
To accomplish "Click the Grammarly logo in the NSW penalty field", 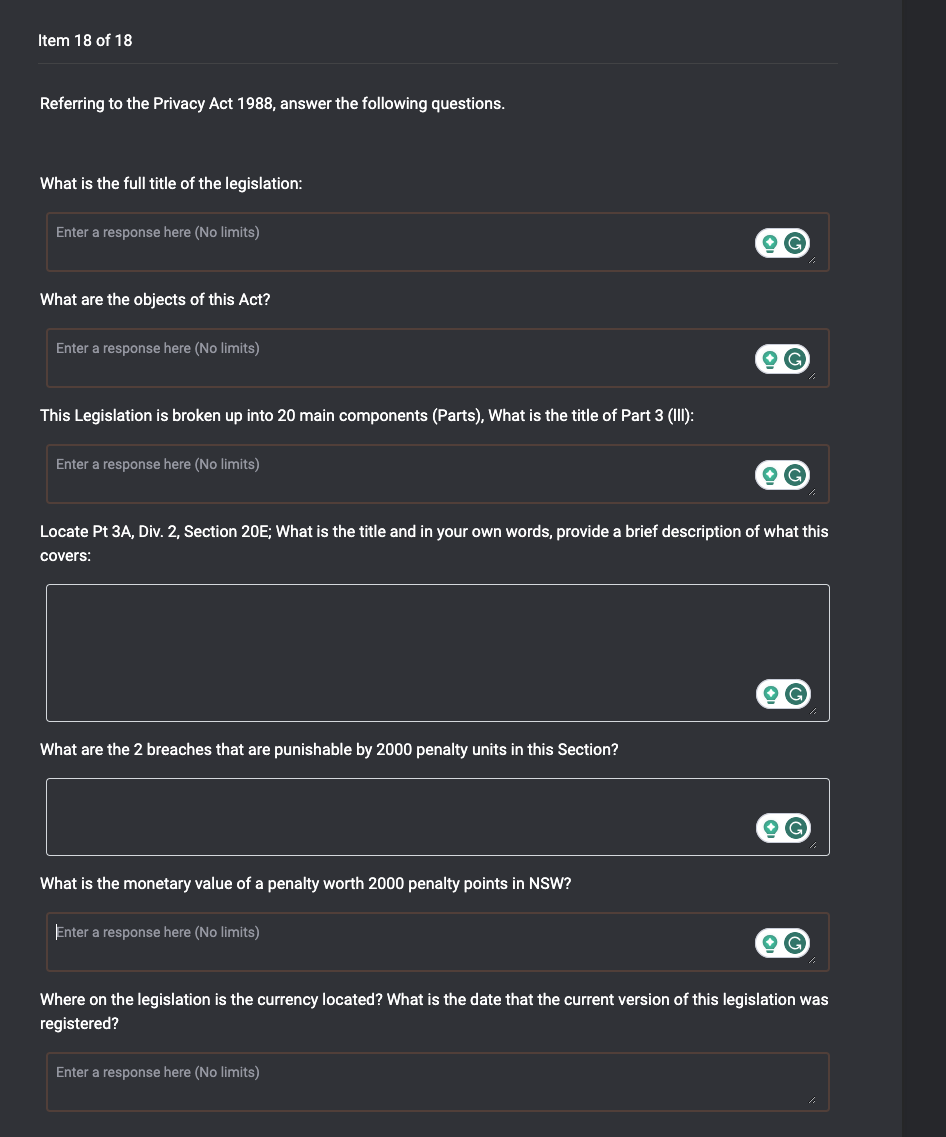I will (x=795, y=942).
